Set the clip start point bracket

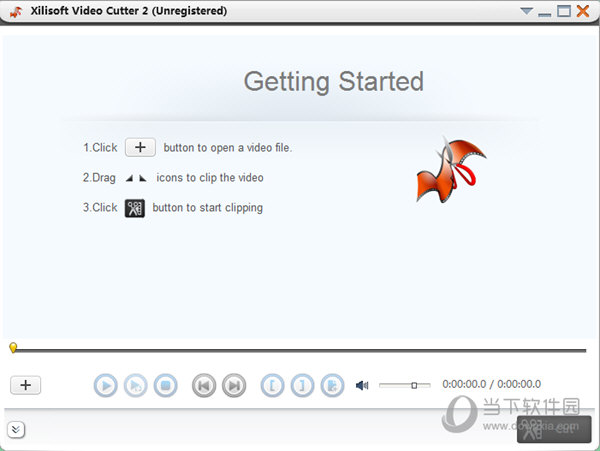tap(272, 386)
